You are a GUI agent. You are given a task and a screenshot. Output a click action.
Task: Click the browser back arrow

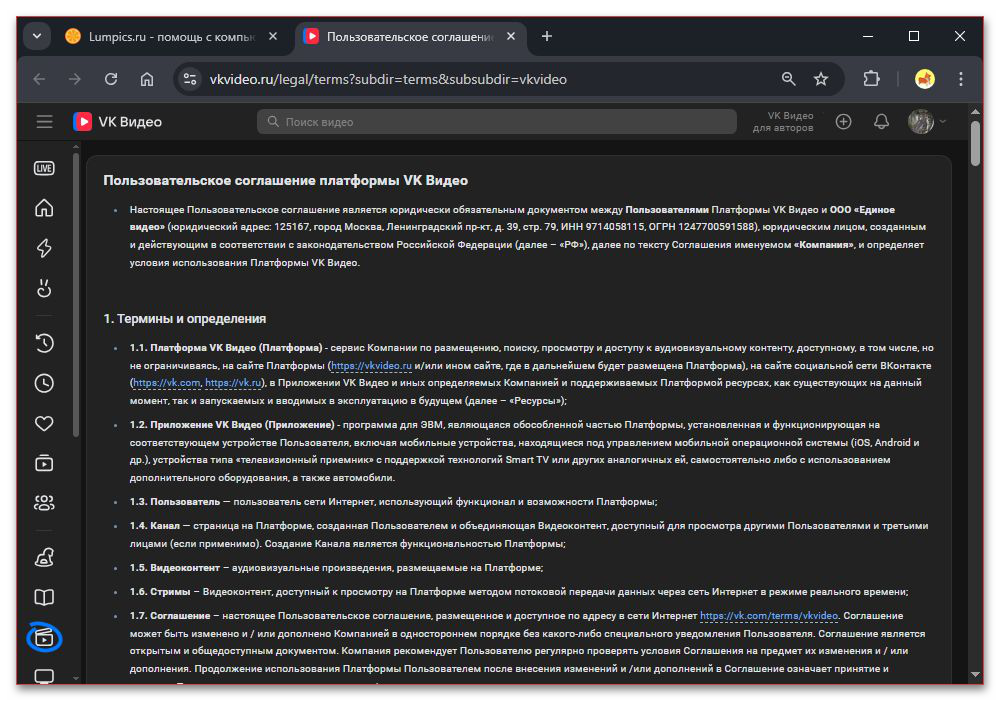(40, 79)
